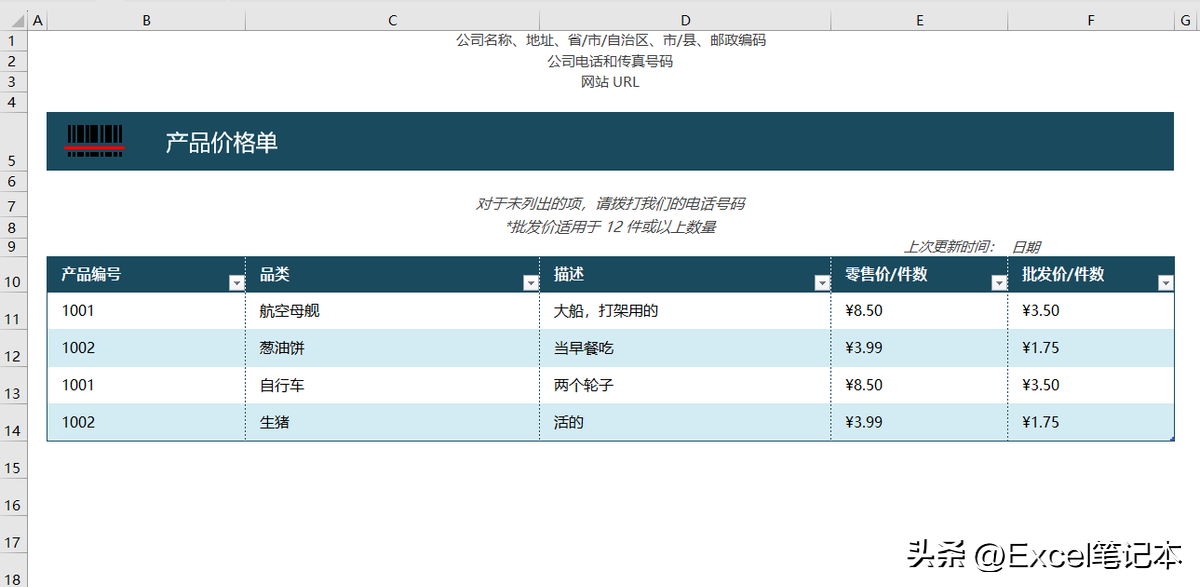1200x587 pixels.
Task: Select cell containing 活的
Action: click(x=685, y=422)
